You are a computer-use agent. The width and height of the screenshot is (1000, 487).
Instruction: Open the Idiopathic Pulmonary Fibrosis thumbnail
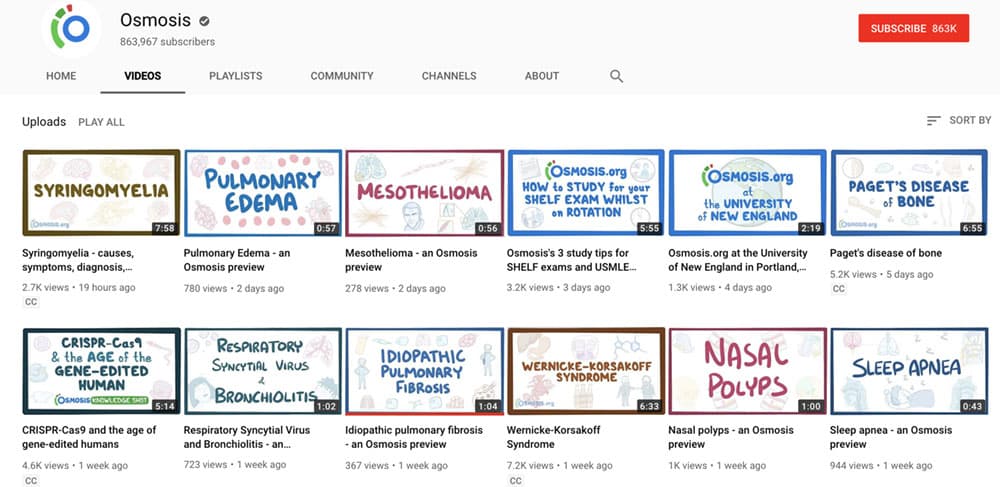tap(425, 371)
